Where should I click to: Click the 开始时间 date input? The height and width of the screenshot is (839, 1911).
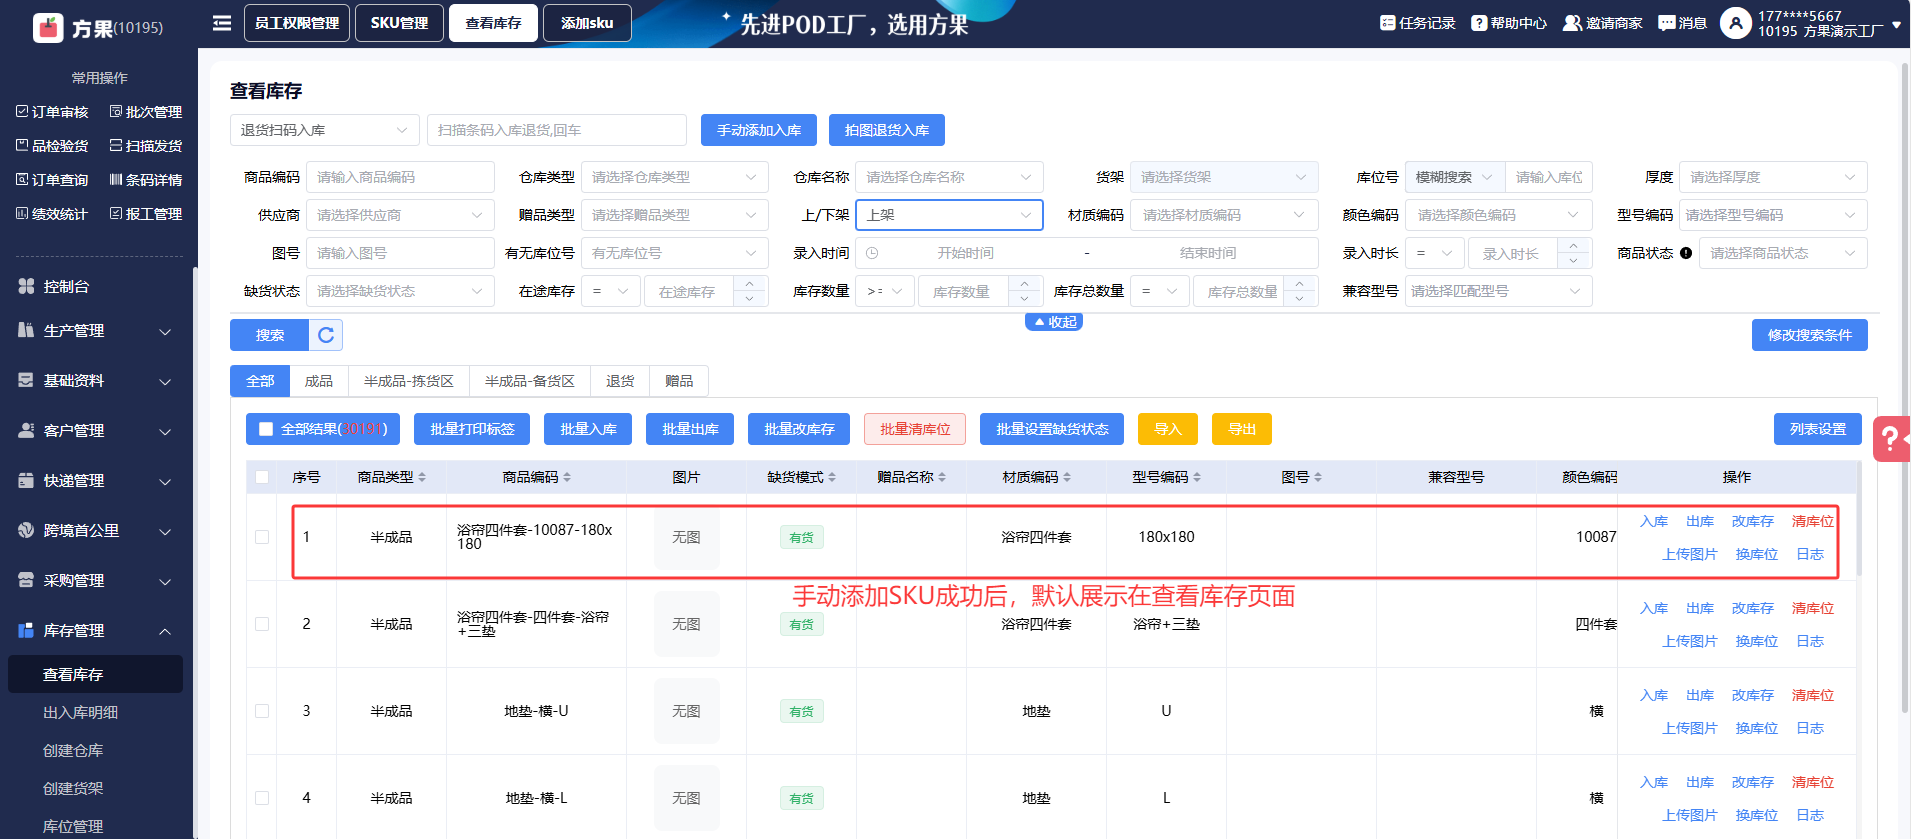965,253
